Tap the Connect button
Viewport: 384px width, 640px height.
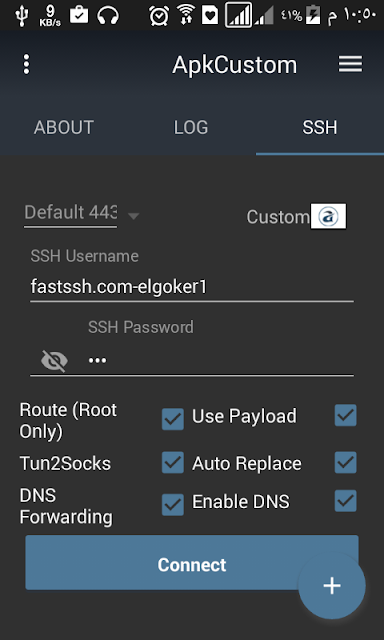192,562
